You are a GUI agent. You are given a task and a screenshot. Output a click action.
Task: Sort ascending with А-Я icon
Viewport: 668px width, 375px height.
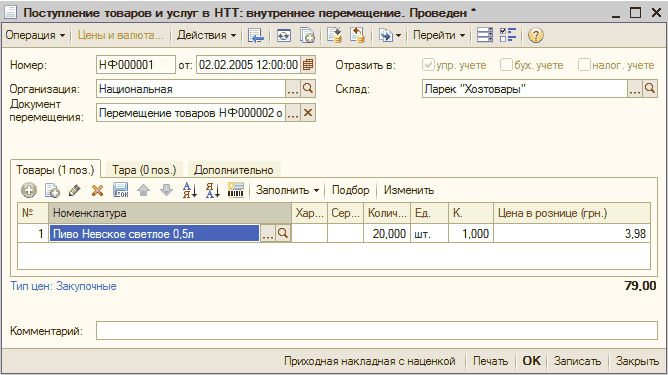coord(190,190)
